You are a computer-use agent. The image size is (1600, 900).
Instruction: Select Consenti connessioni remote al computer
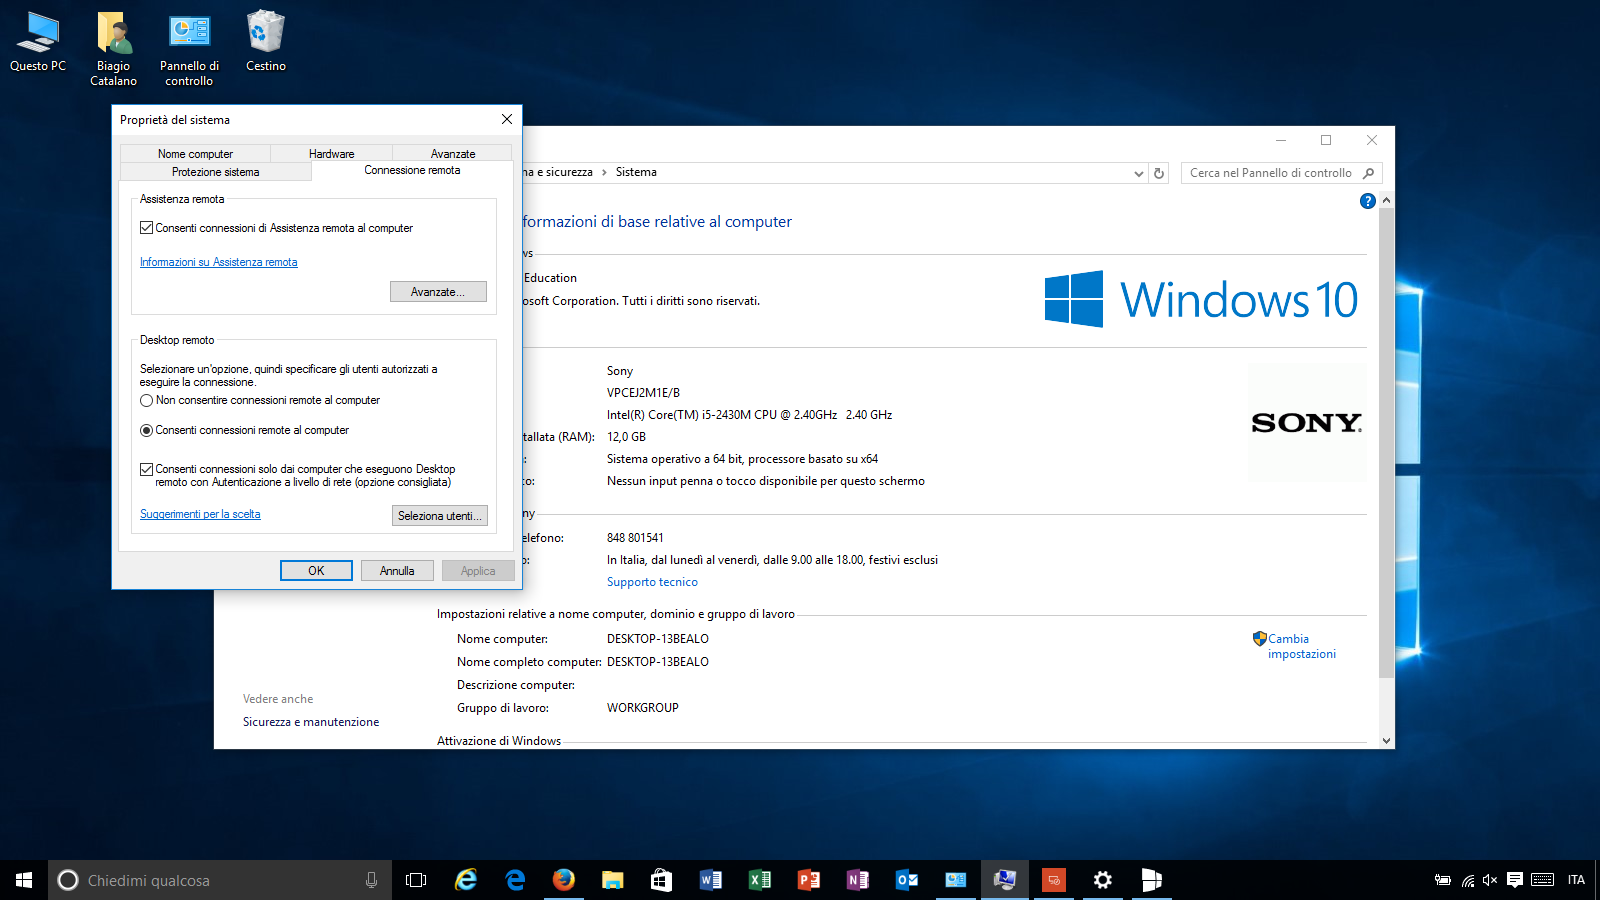(x=146, y=430)
